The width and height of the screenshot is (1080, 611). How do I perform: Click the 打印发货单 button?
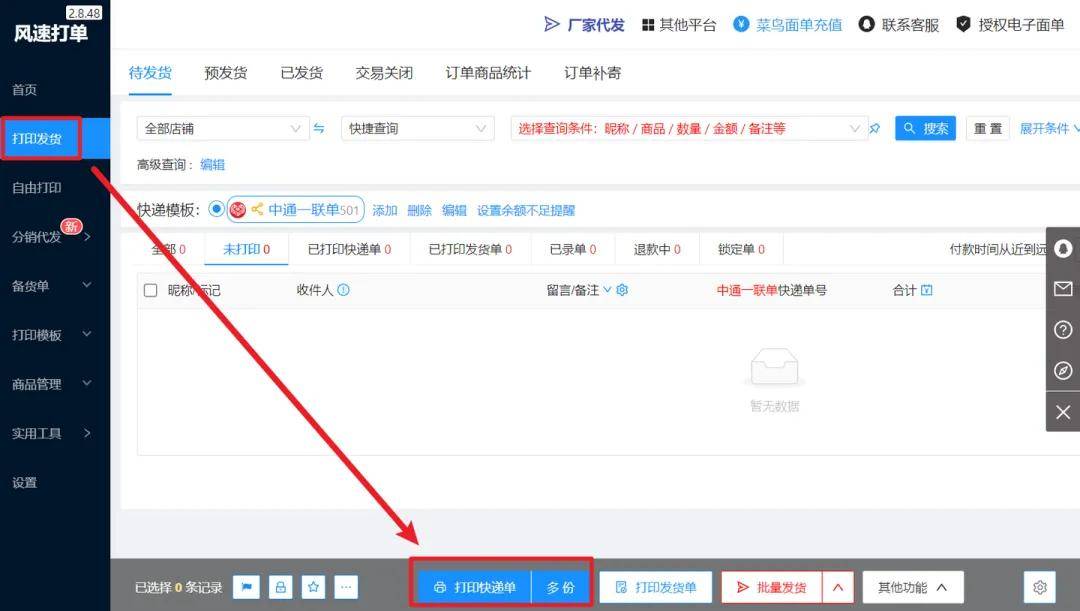tap(654, 587)
